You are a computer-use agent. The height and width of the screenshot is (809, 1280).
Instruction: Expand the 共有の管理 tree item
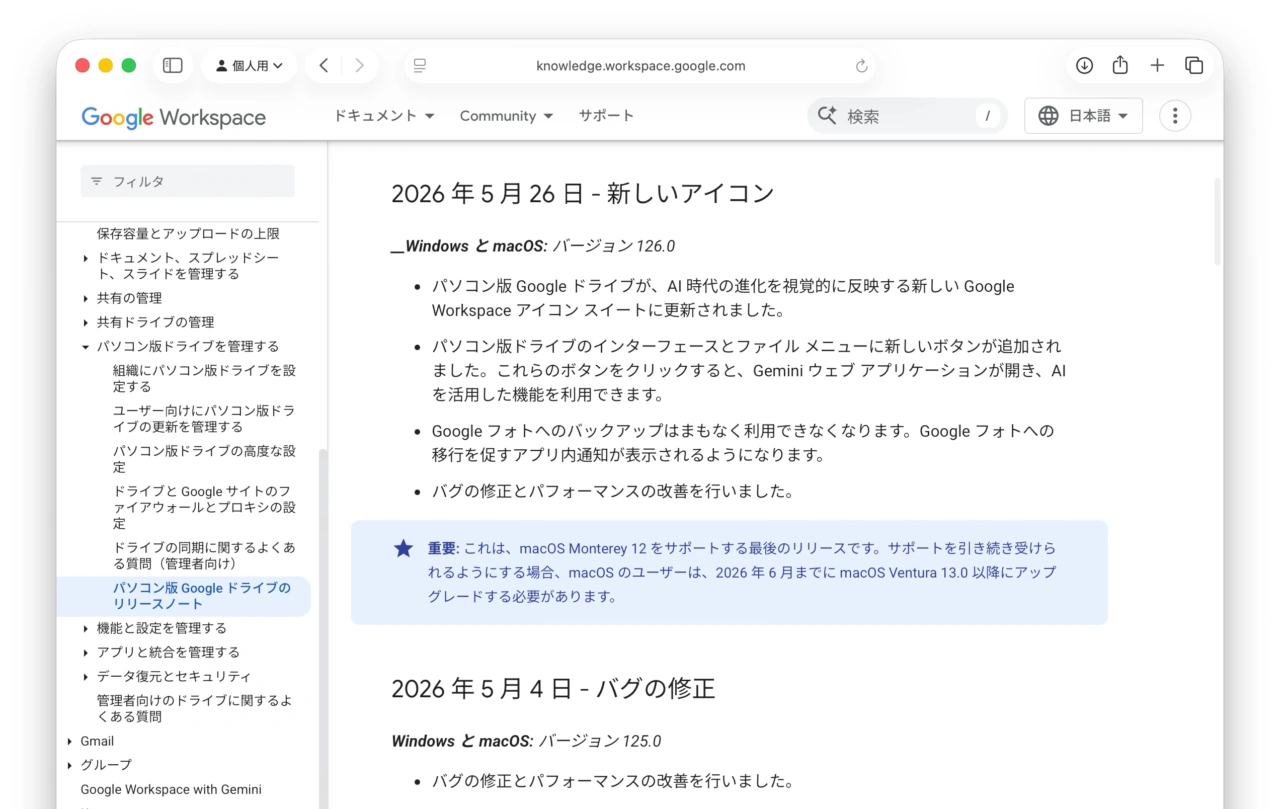(86, 298)
